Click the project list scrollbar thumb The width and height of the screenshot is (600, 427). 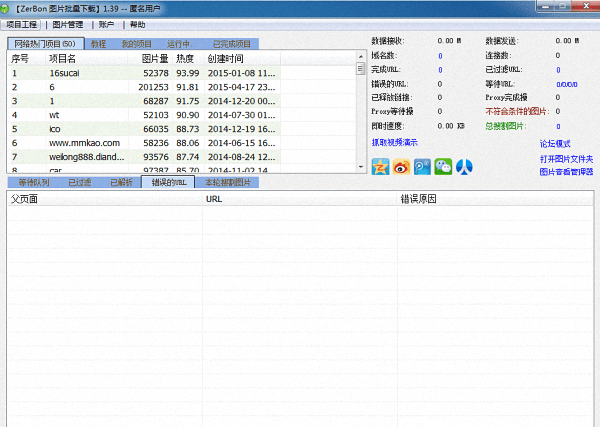pos(360,68)
